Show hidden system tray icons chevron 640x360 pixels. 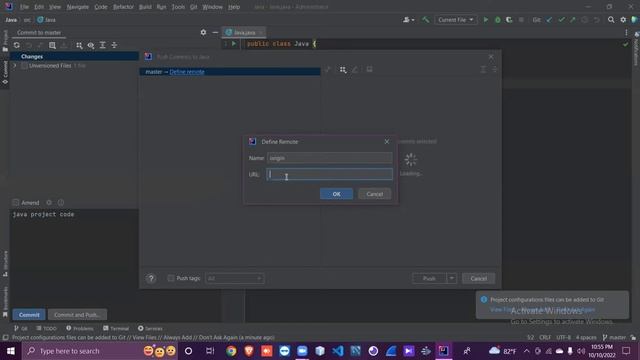pyautogui.click(x=527, y=351)
